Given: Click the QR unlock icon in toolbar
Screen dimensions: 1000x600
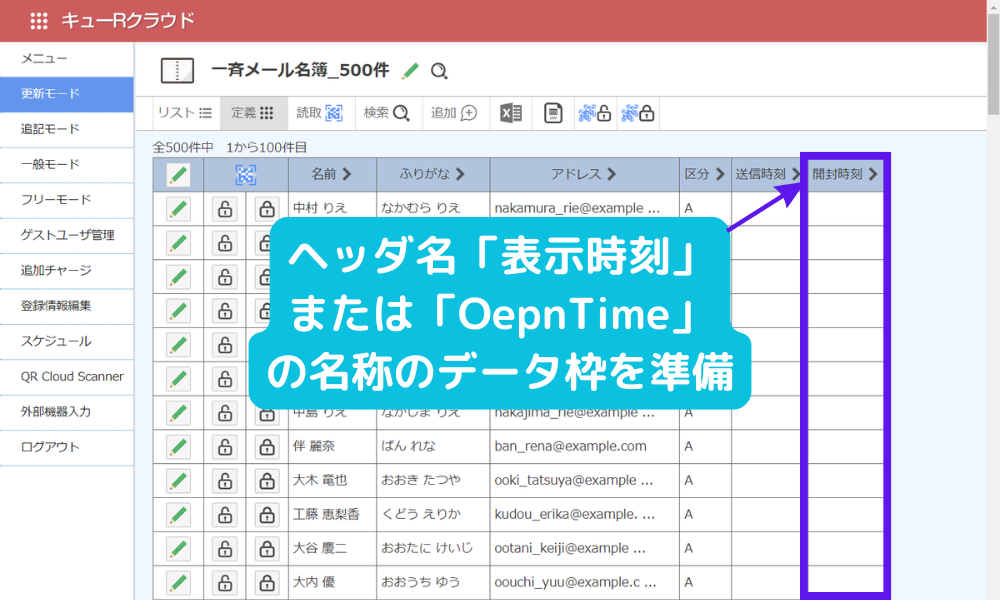Looking at the screenshot, I should 596,113.
